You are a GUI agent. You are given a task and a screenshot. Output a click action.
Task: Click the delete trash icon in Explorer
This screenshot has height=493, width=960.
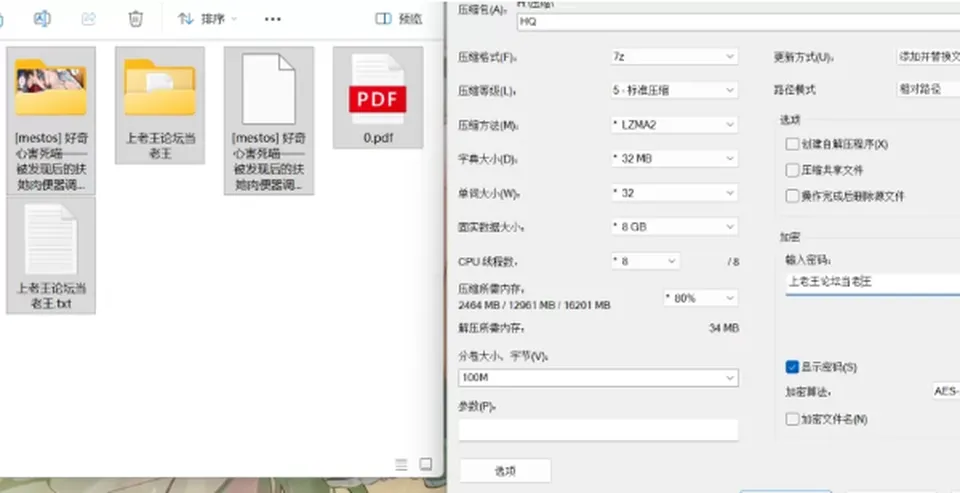(x=135, y=19)
